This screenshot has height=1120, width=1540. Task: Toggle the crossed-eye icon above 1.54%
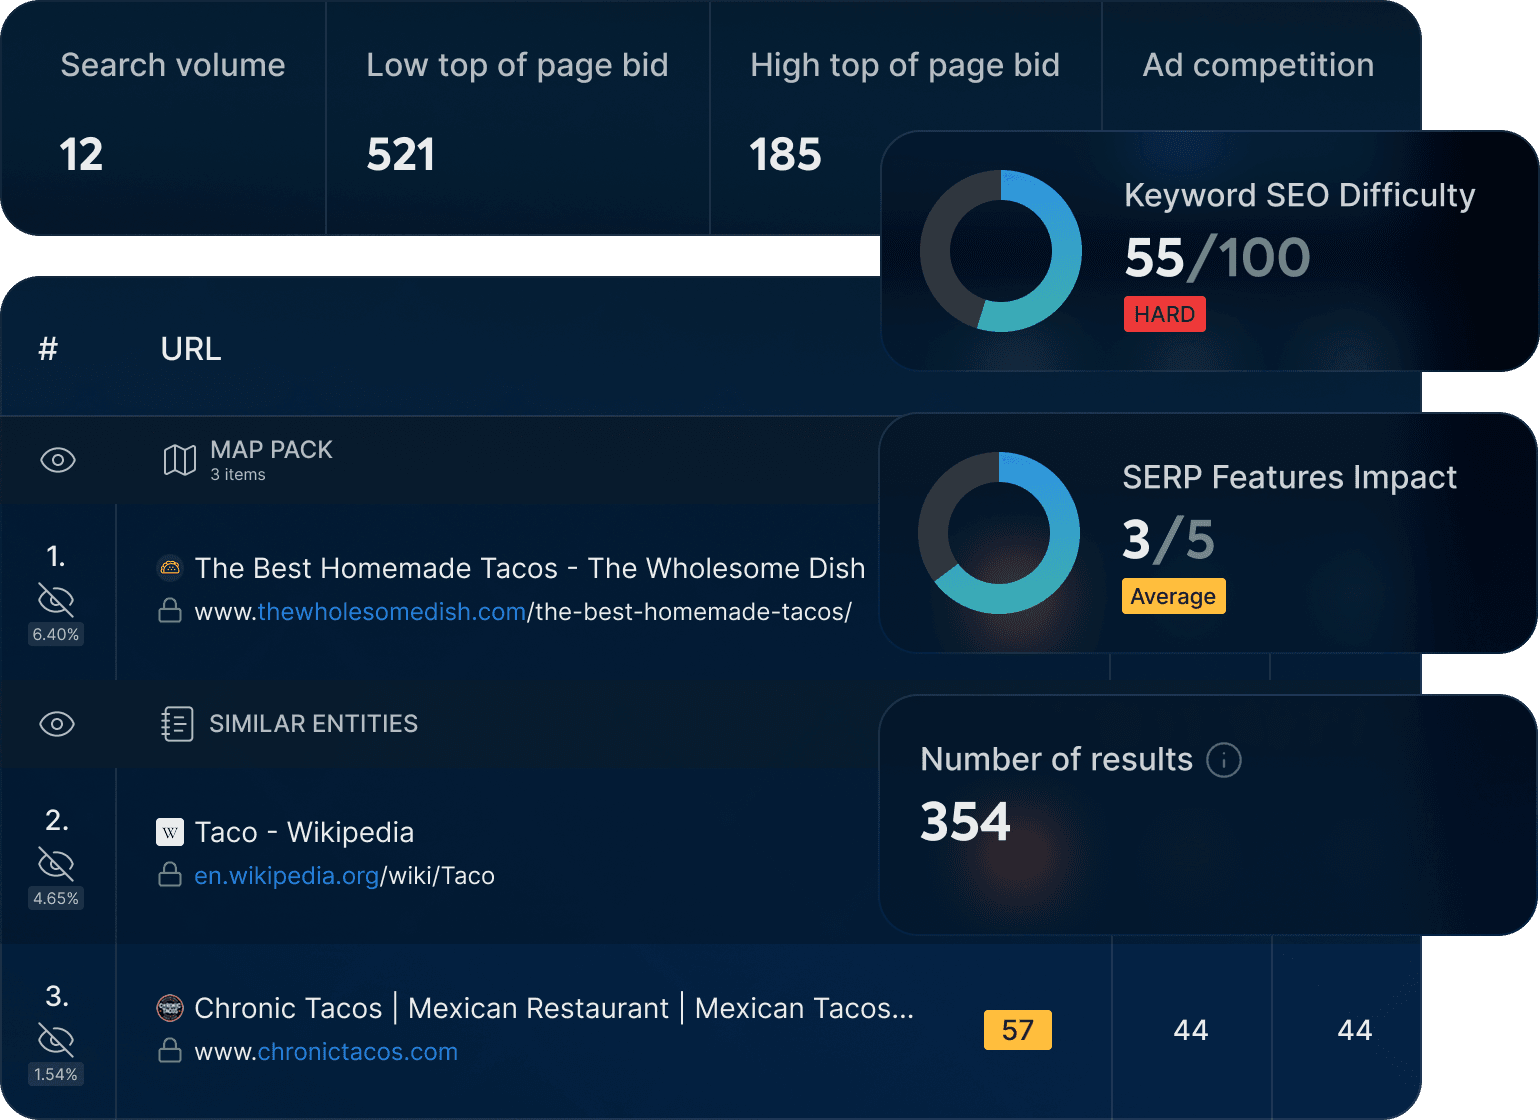[56, 1040]
